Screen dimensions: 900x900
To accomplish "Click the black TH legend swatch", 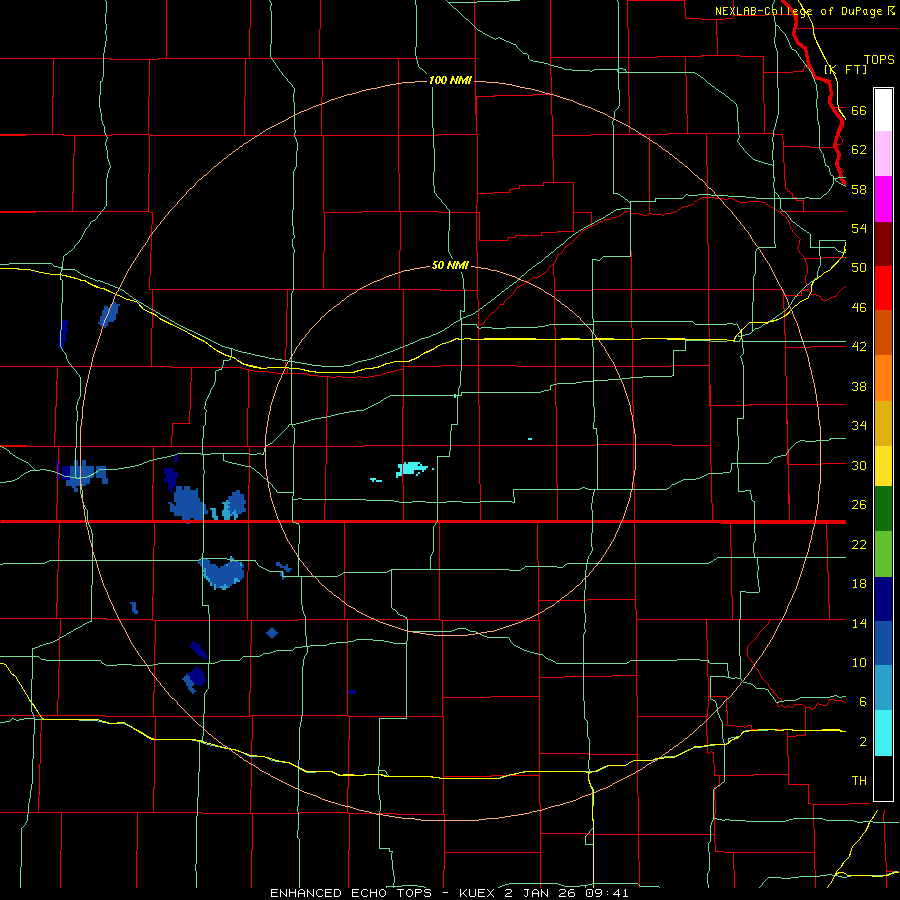I will (x=883, y=778).
